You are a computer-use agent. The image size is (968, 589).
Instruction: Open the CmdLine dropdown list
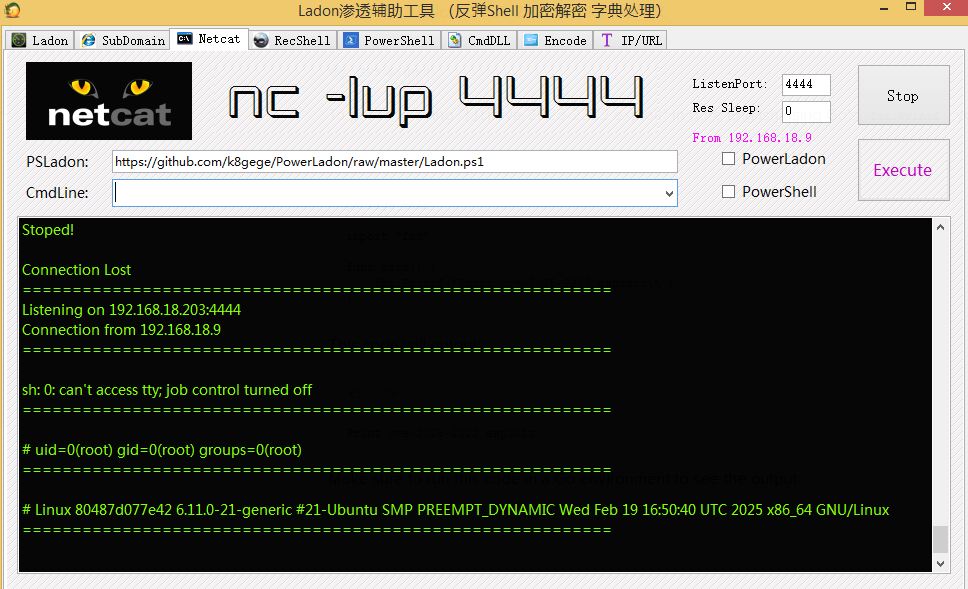(x=669, y=192)
